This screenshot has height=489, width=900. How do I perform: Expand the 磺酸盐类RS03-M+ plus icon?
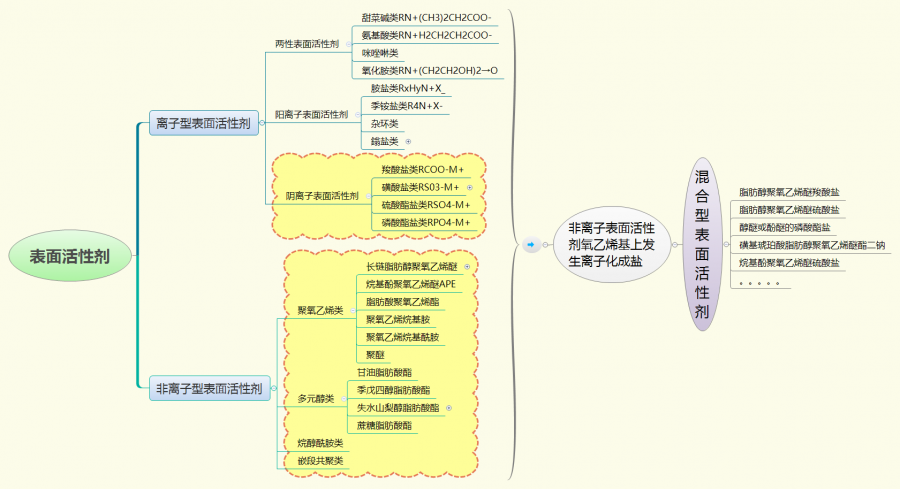pyautogui.click(x=469, y=187)
